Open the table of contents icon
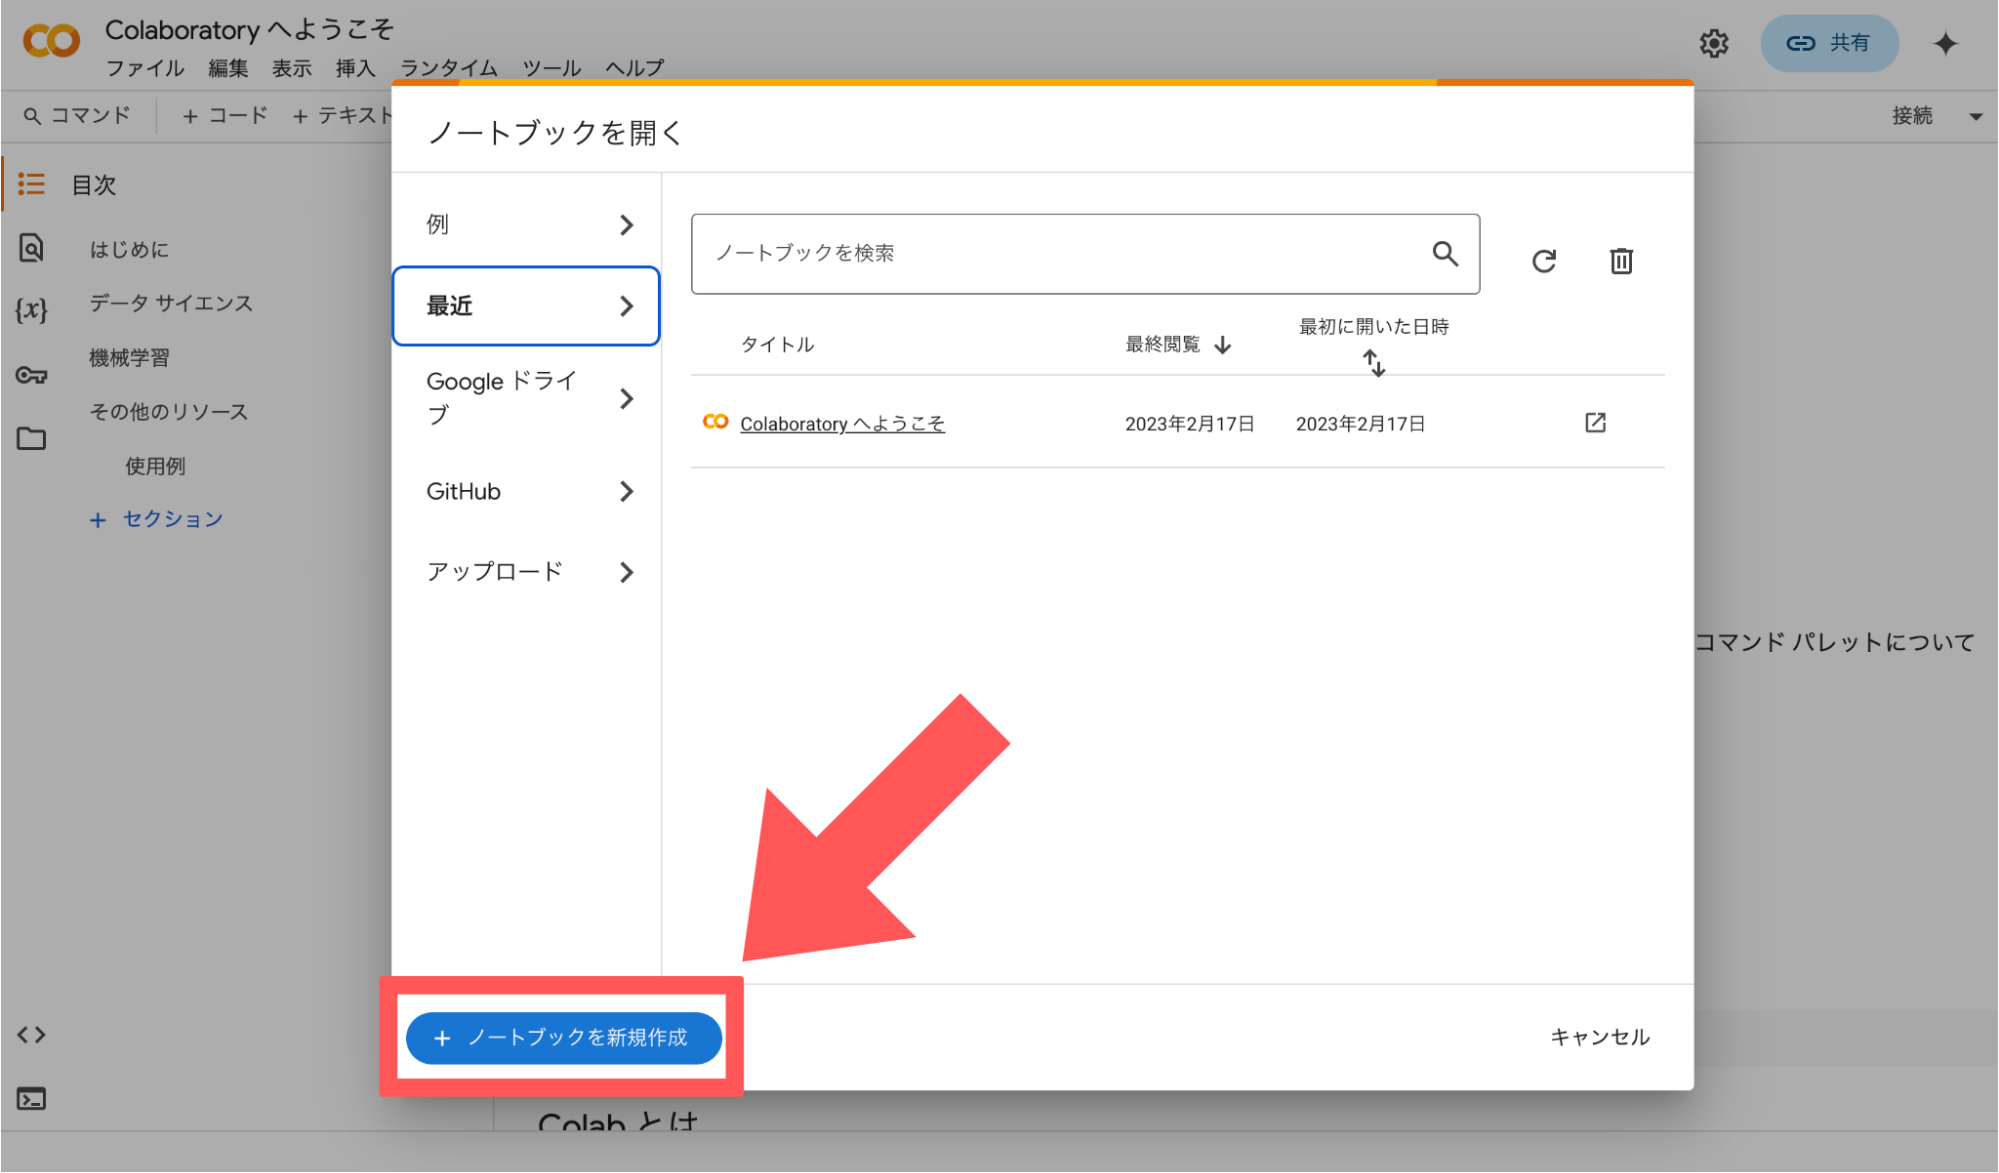The image size is (1999, 1173). [31, 184]
